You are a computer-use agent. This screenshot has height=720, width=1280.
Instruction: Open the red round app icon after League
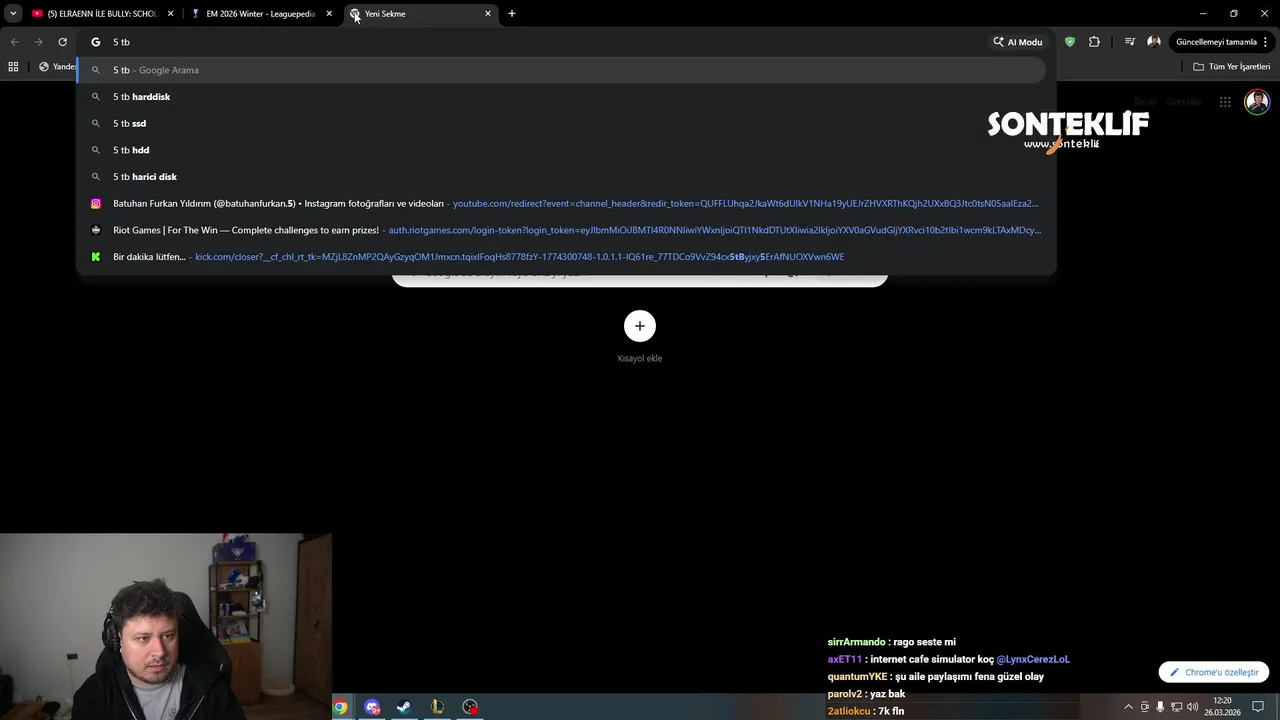[470, 707]
